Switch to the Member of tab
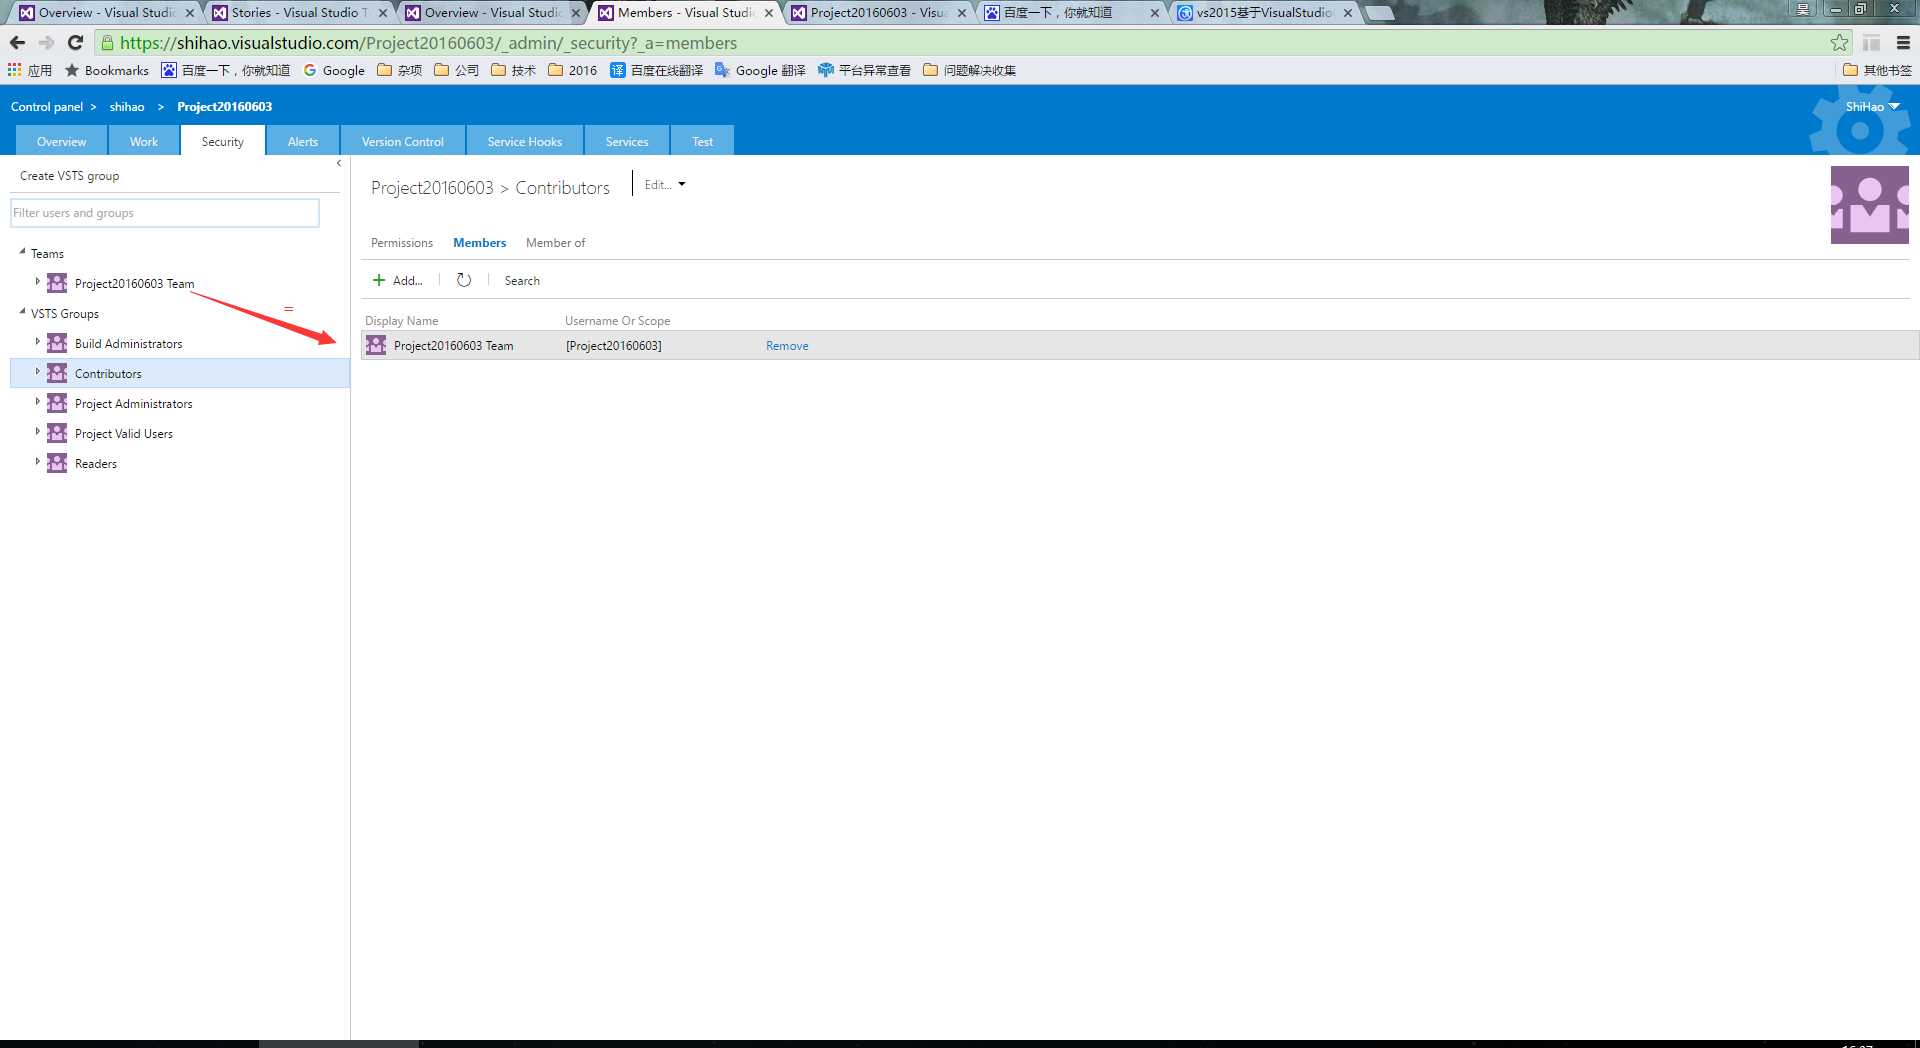This screenshot has height=1048, width=1920. click(556, 243)
